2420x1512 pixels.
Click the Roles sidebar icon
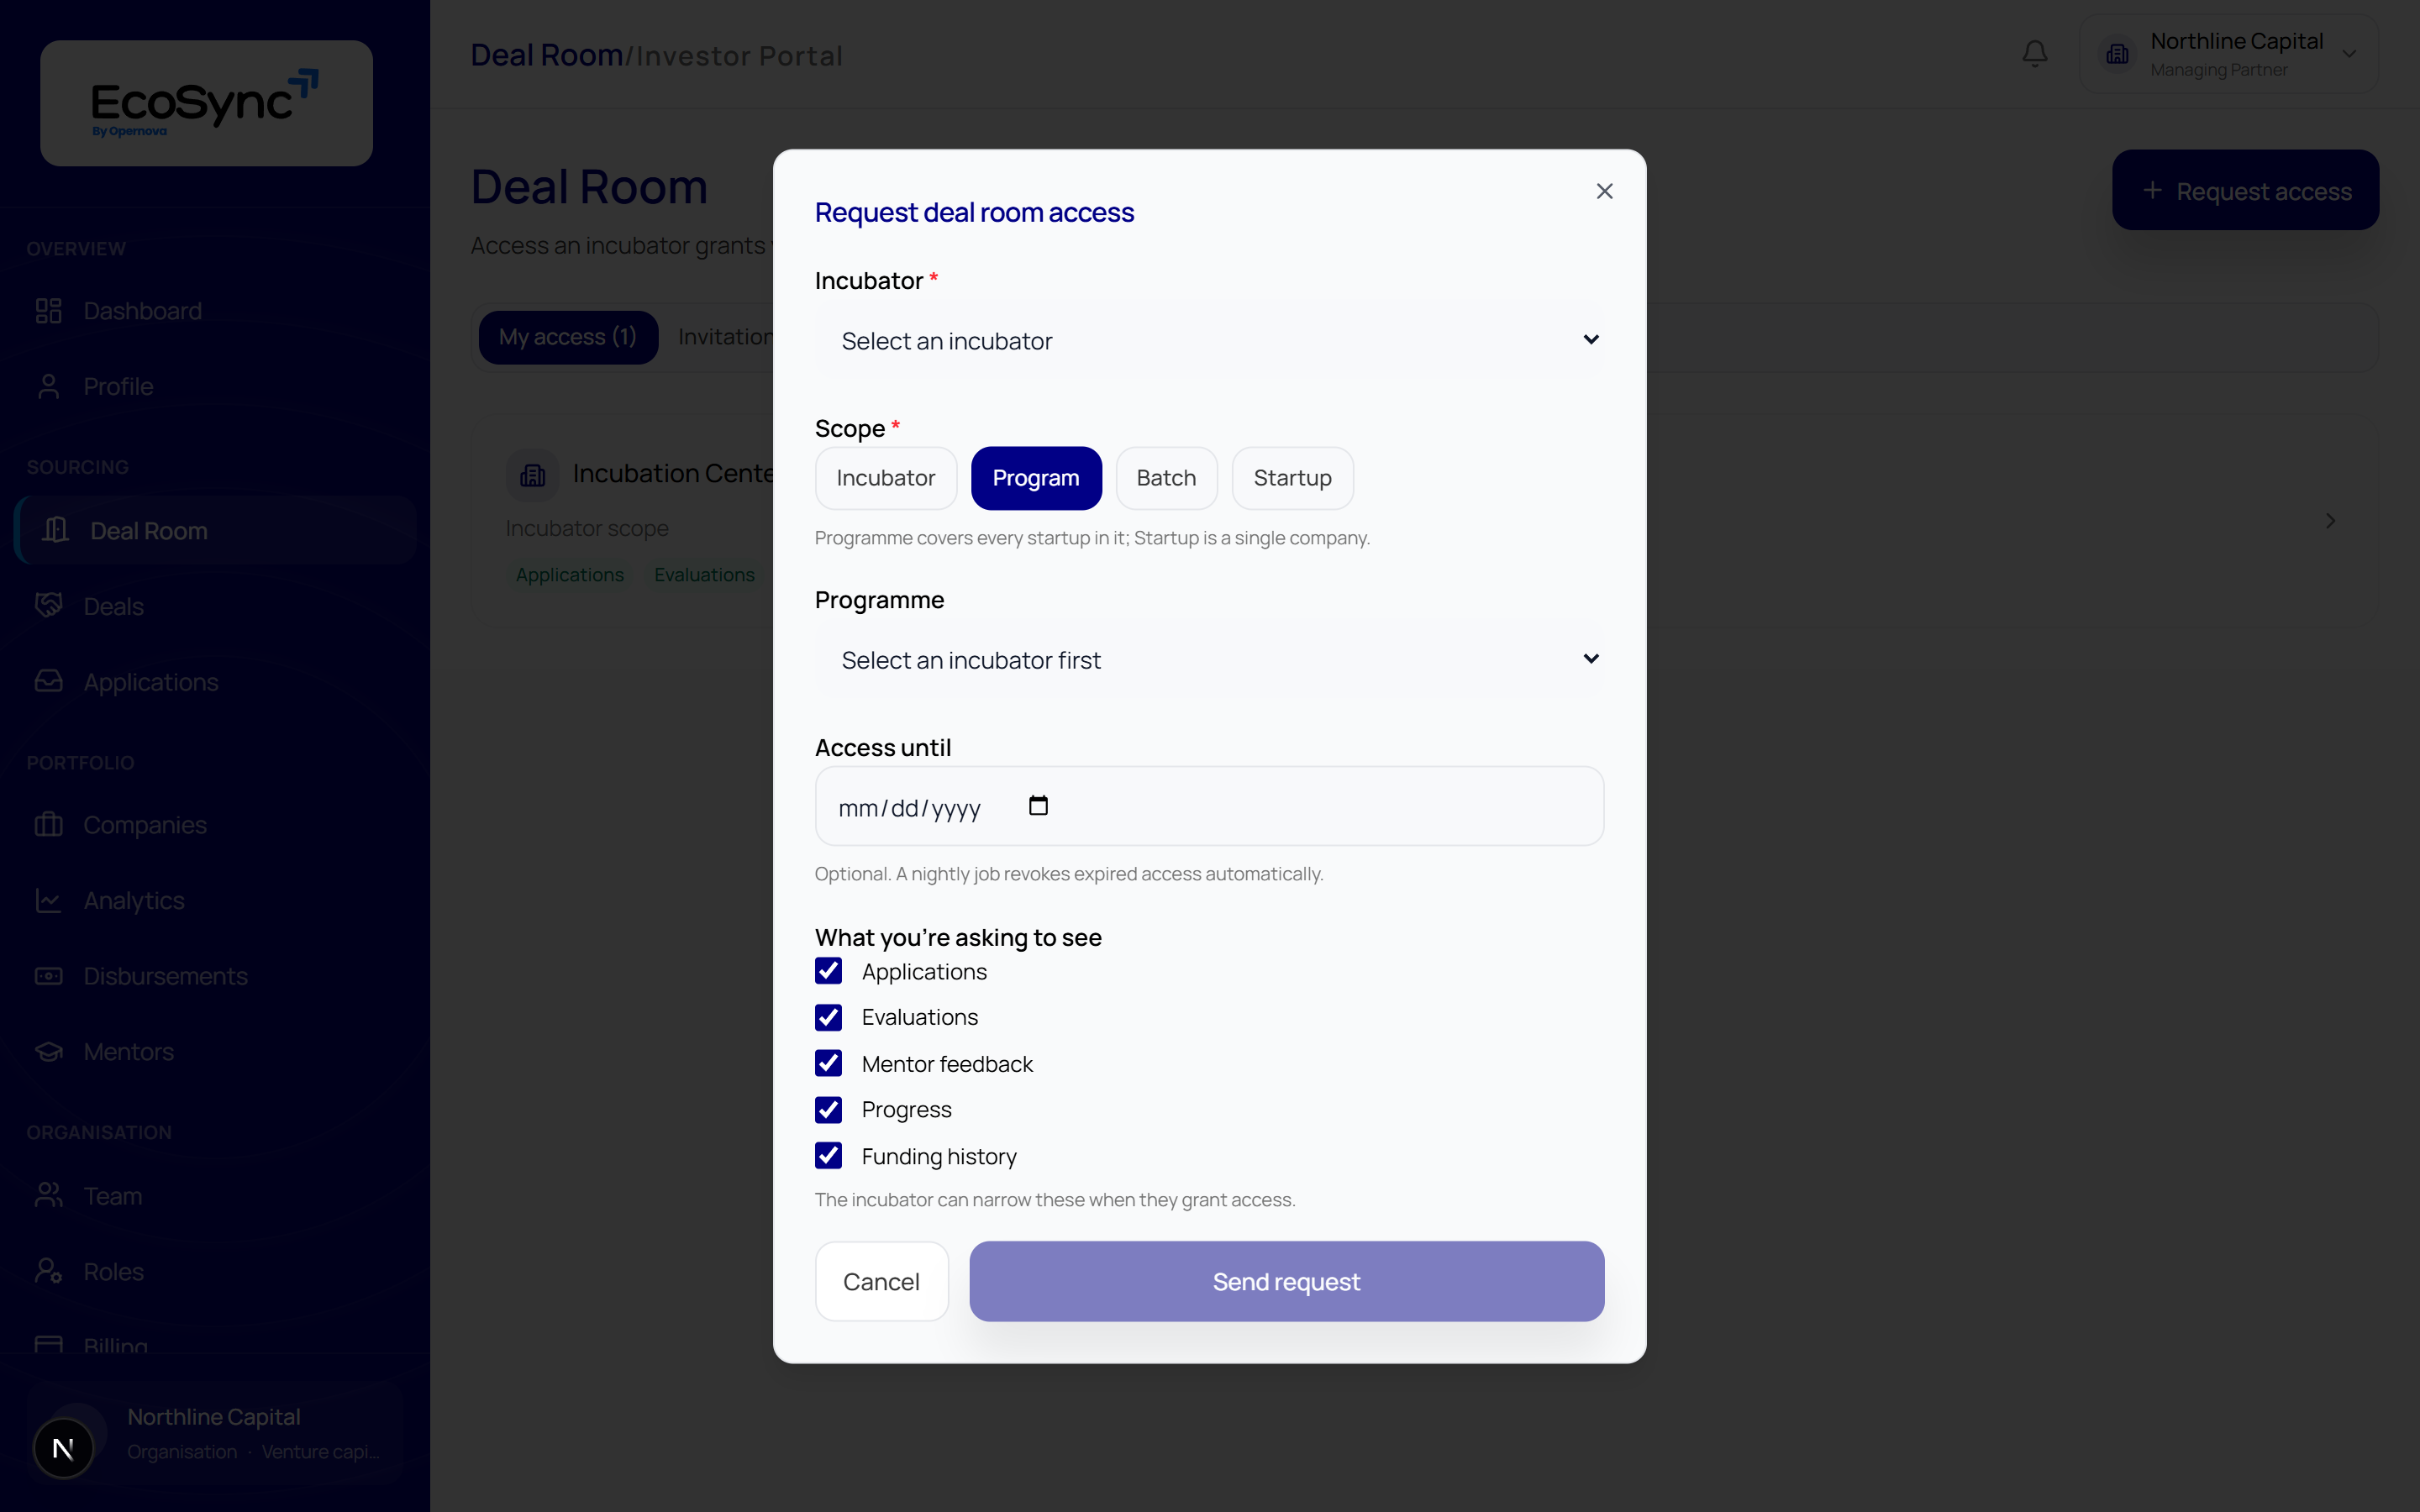48,1271
